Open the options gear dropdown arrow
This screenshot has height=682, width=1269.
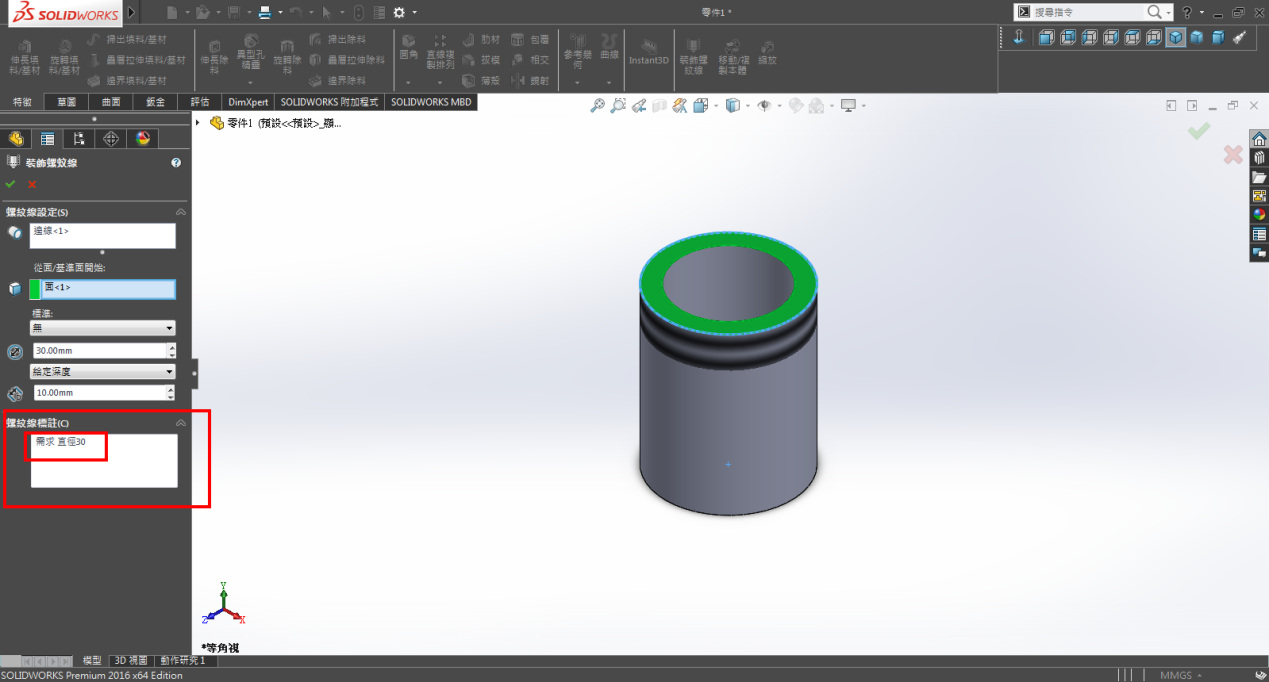tap(414, 12)
